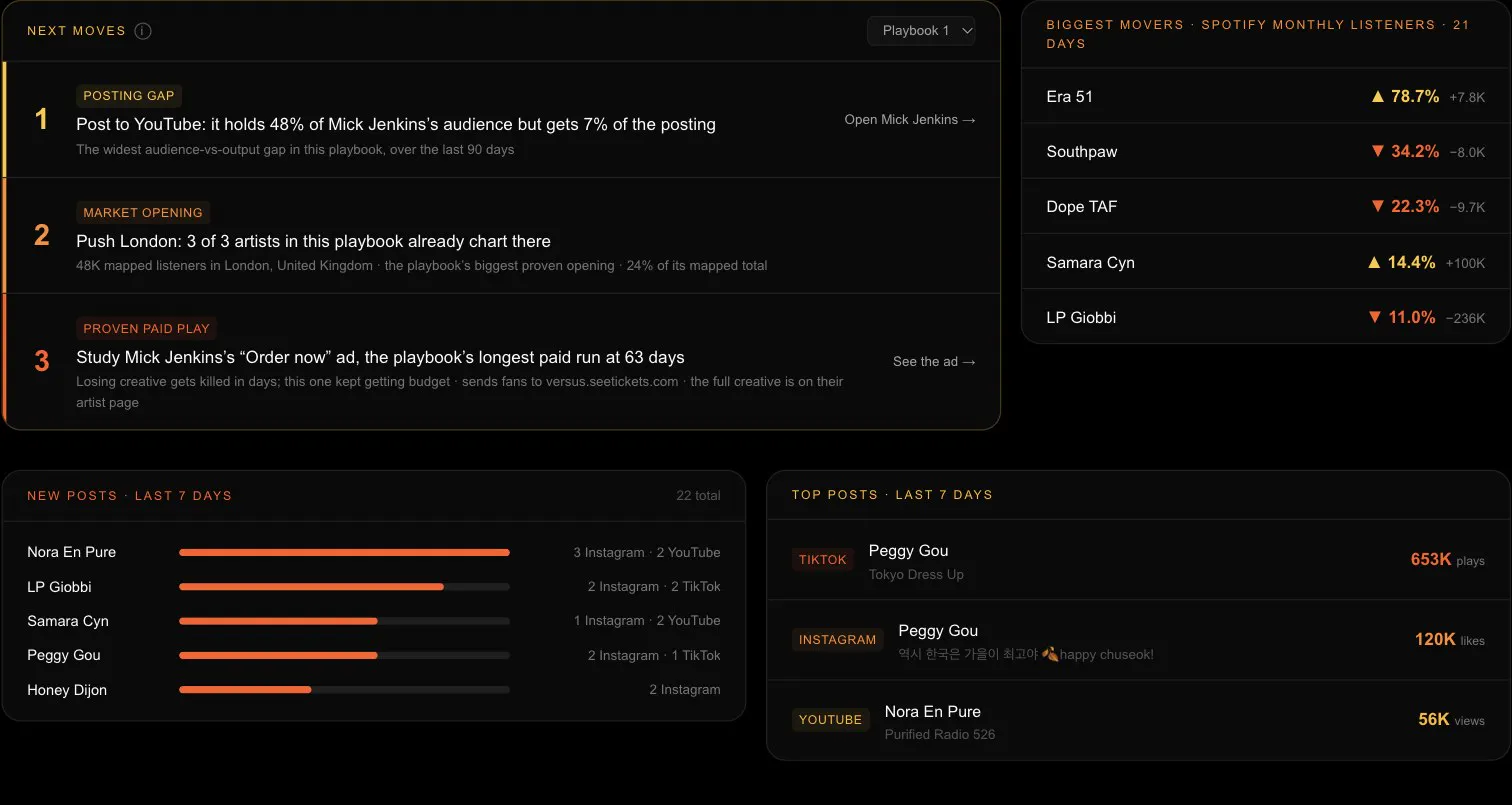This screenshot has width=1512, height=805.
Task: Click the LP Giobbi posts progress bar
Action: (x=344, y=587)
